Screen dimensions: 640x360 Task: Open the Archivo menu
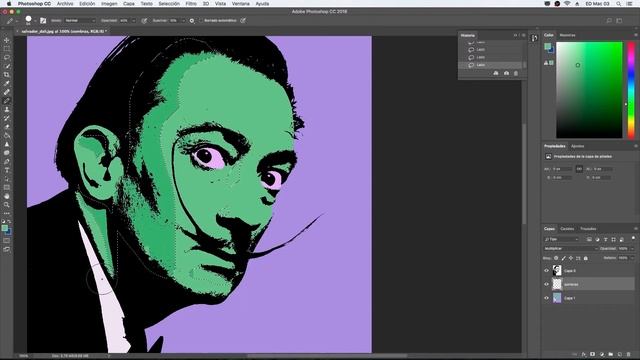65,4
